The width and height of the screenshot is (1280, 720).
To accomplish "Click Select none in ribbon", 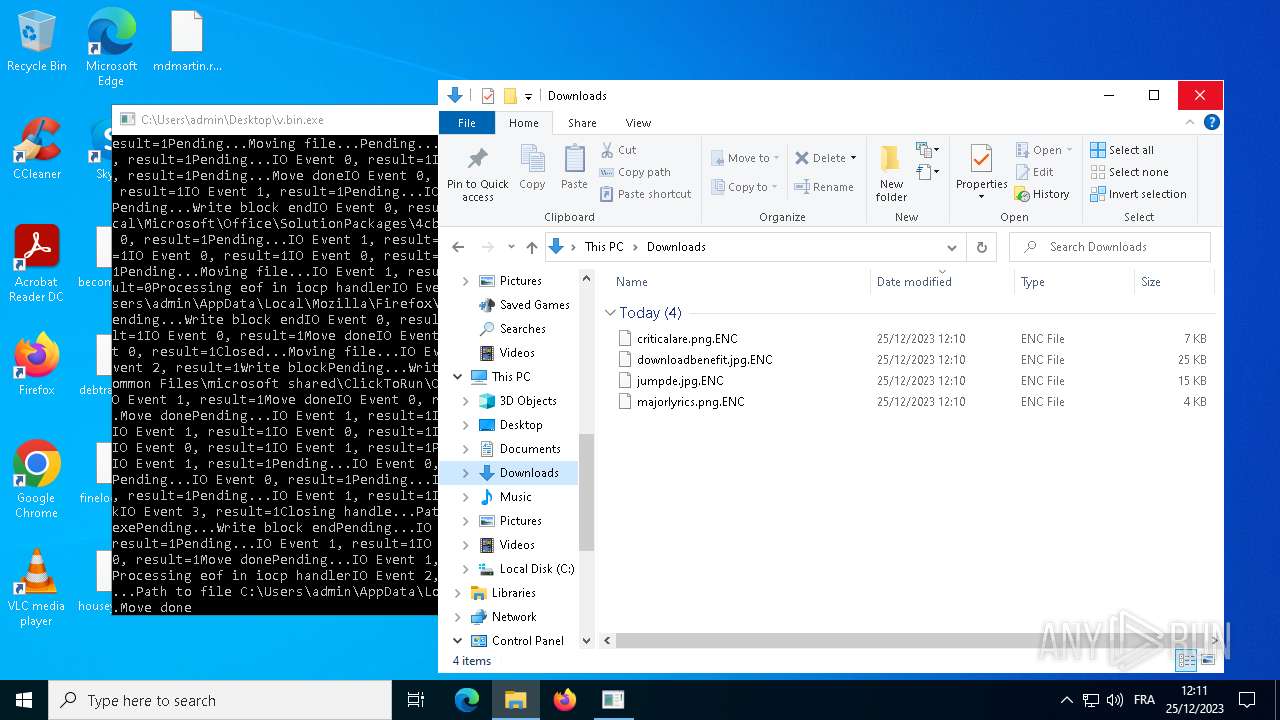I will 1129,172.
